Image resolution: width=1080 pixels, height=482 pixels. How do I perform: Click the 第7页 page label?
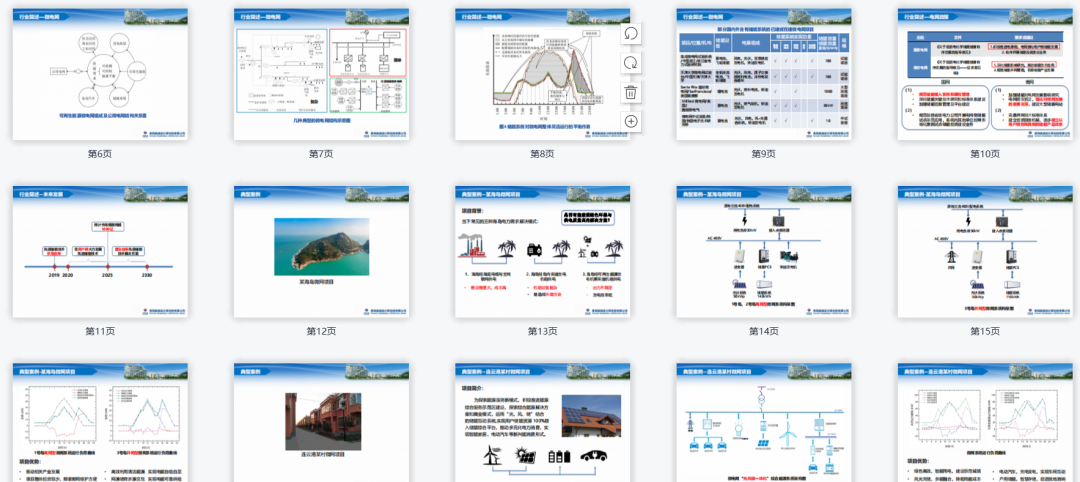322,154
